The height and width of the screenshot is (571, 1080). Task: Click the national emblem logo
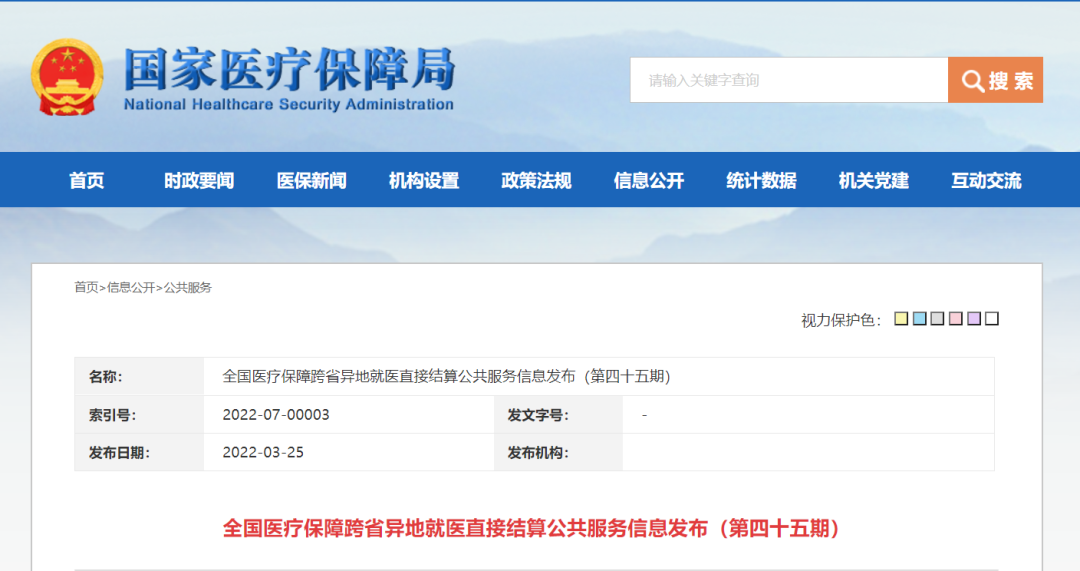point(67,78)
